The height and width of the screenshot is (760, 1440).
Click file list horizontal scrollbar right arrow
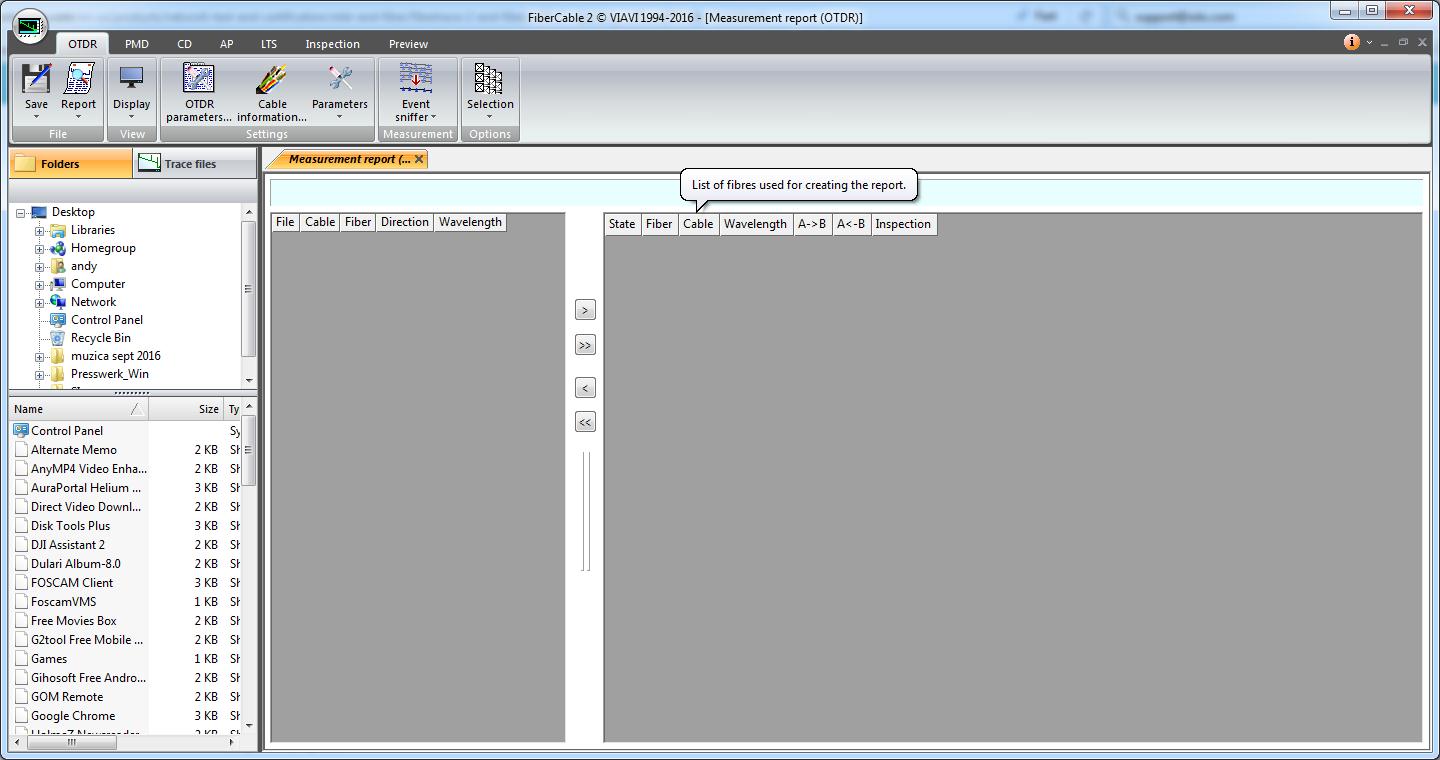click(x=234, y=742)
